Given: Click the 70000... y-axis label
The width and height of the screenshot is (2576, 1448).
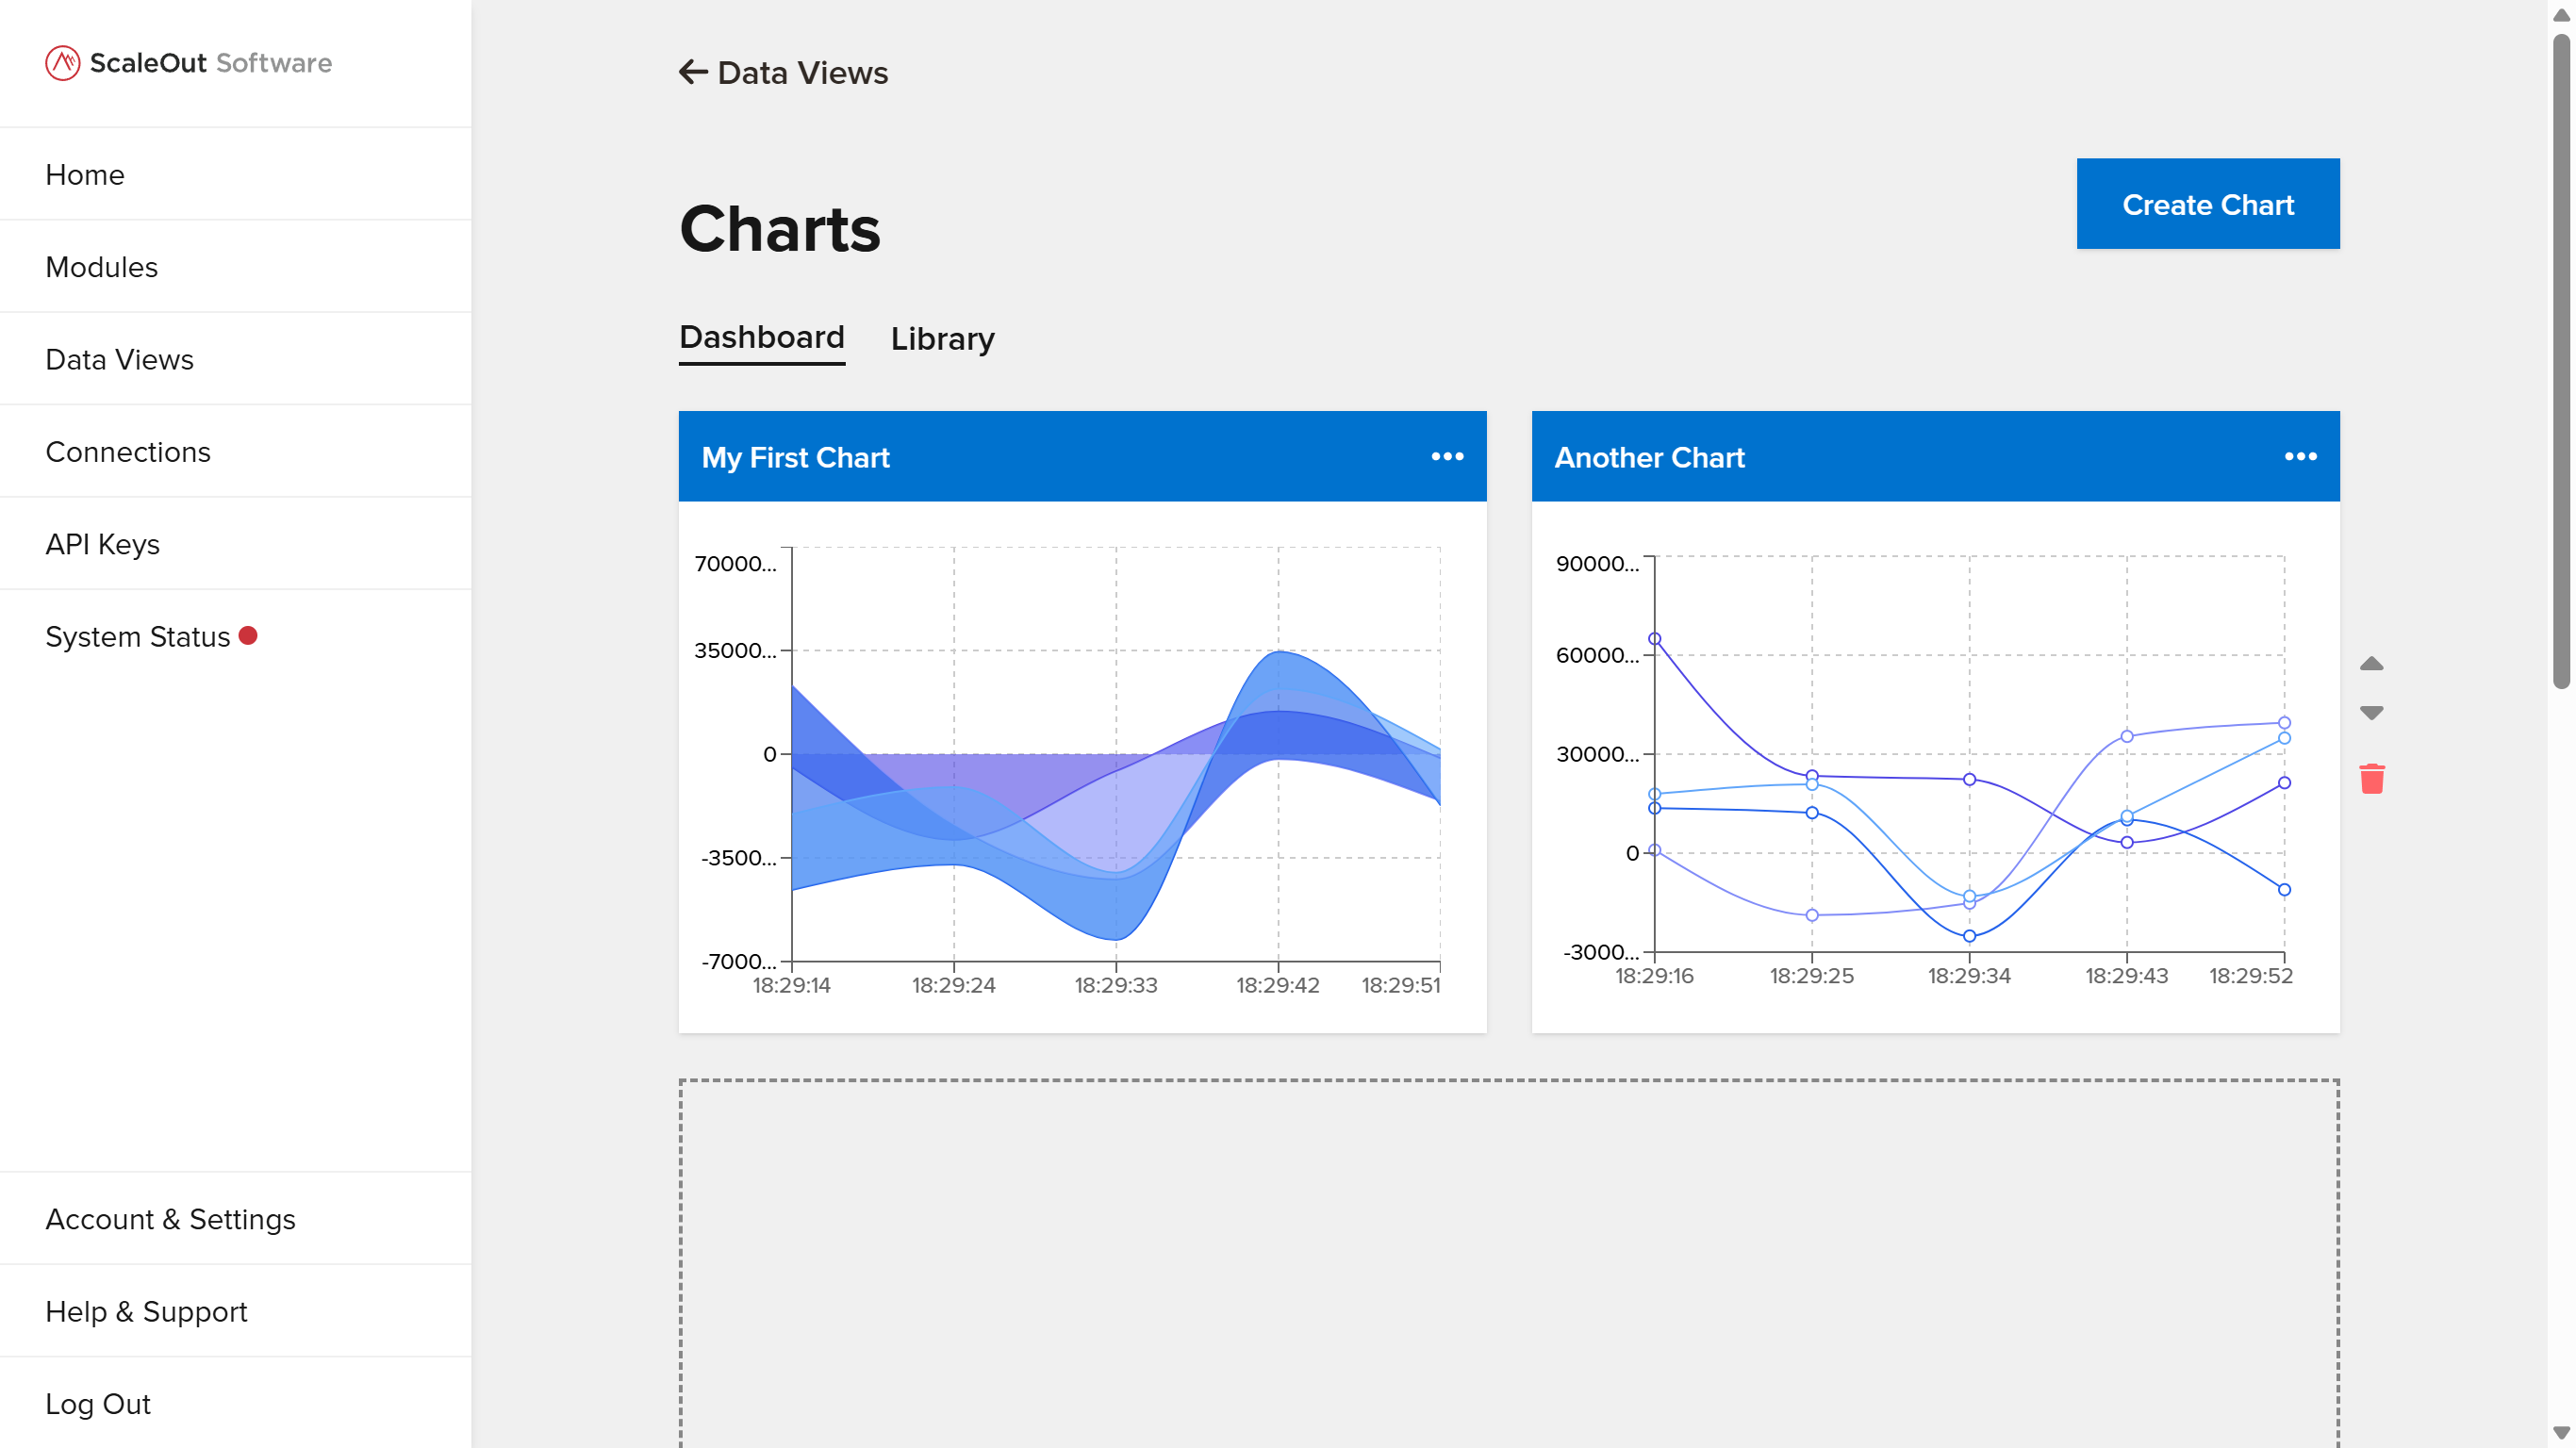Looking at the screenshot, I should pos(735,564).
